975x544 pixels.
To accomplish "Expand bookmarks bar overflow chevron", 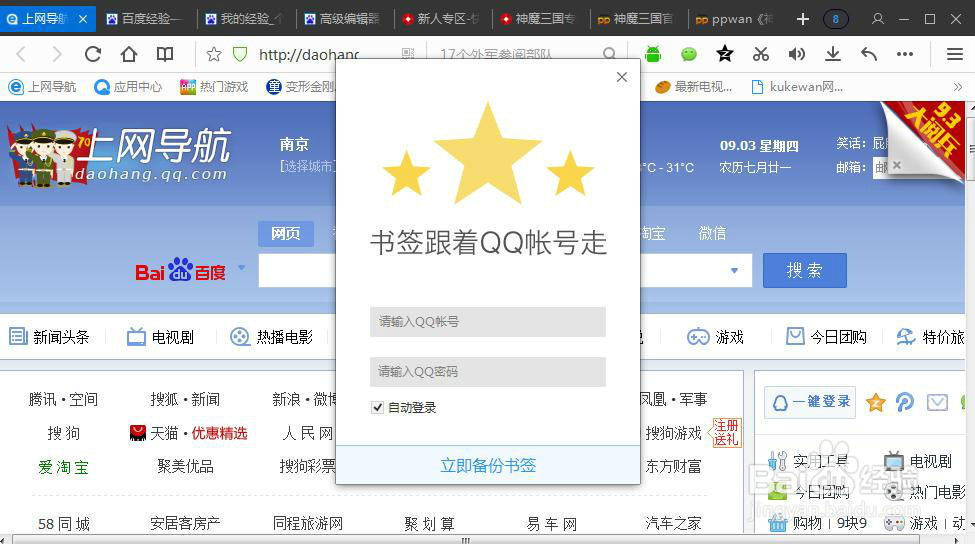I will (x=958, y=86).
